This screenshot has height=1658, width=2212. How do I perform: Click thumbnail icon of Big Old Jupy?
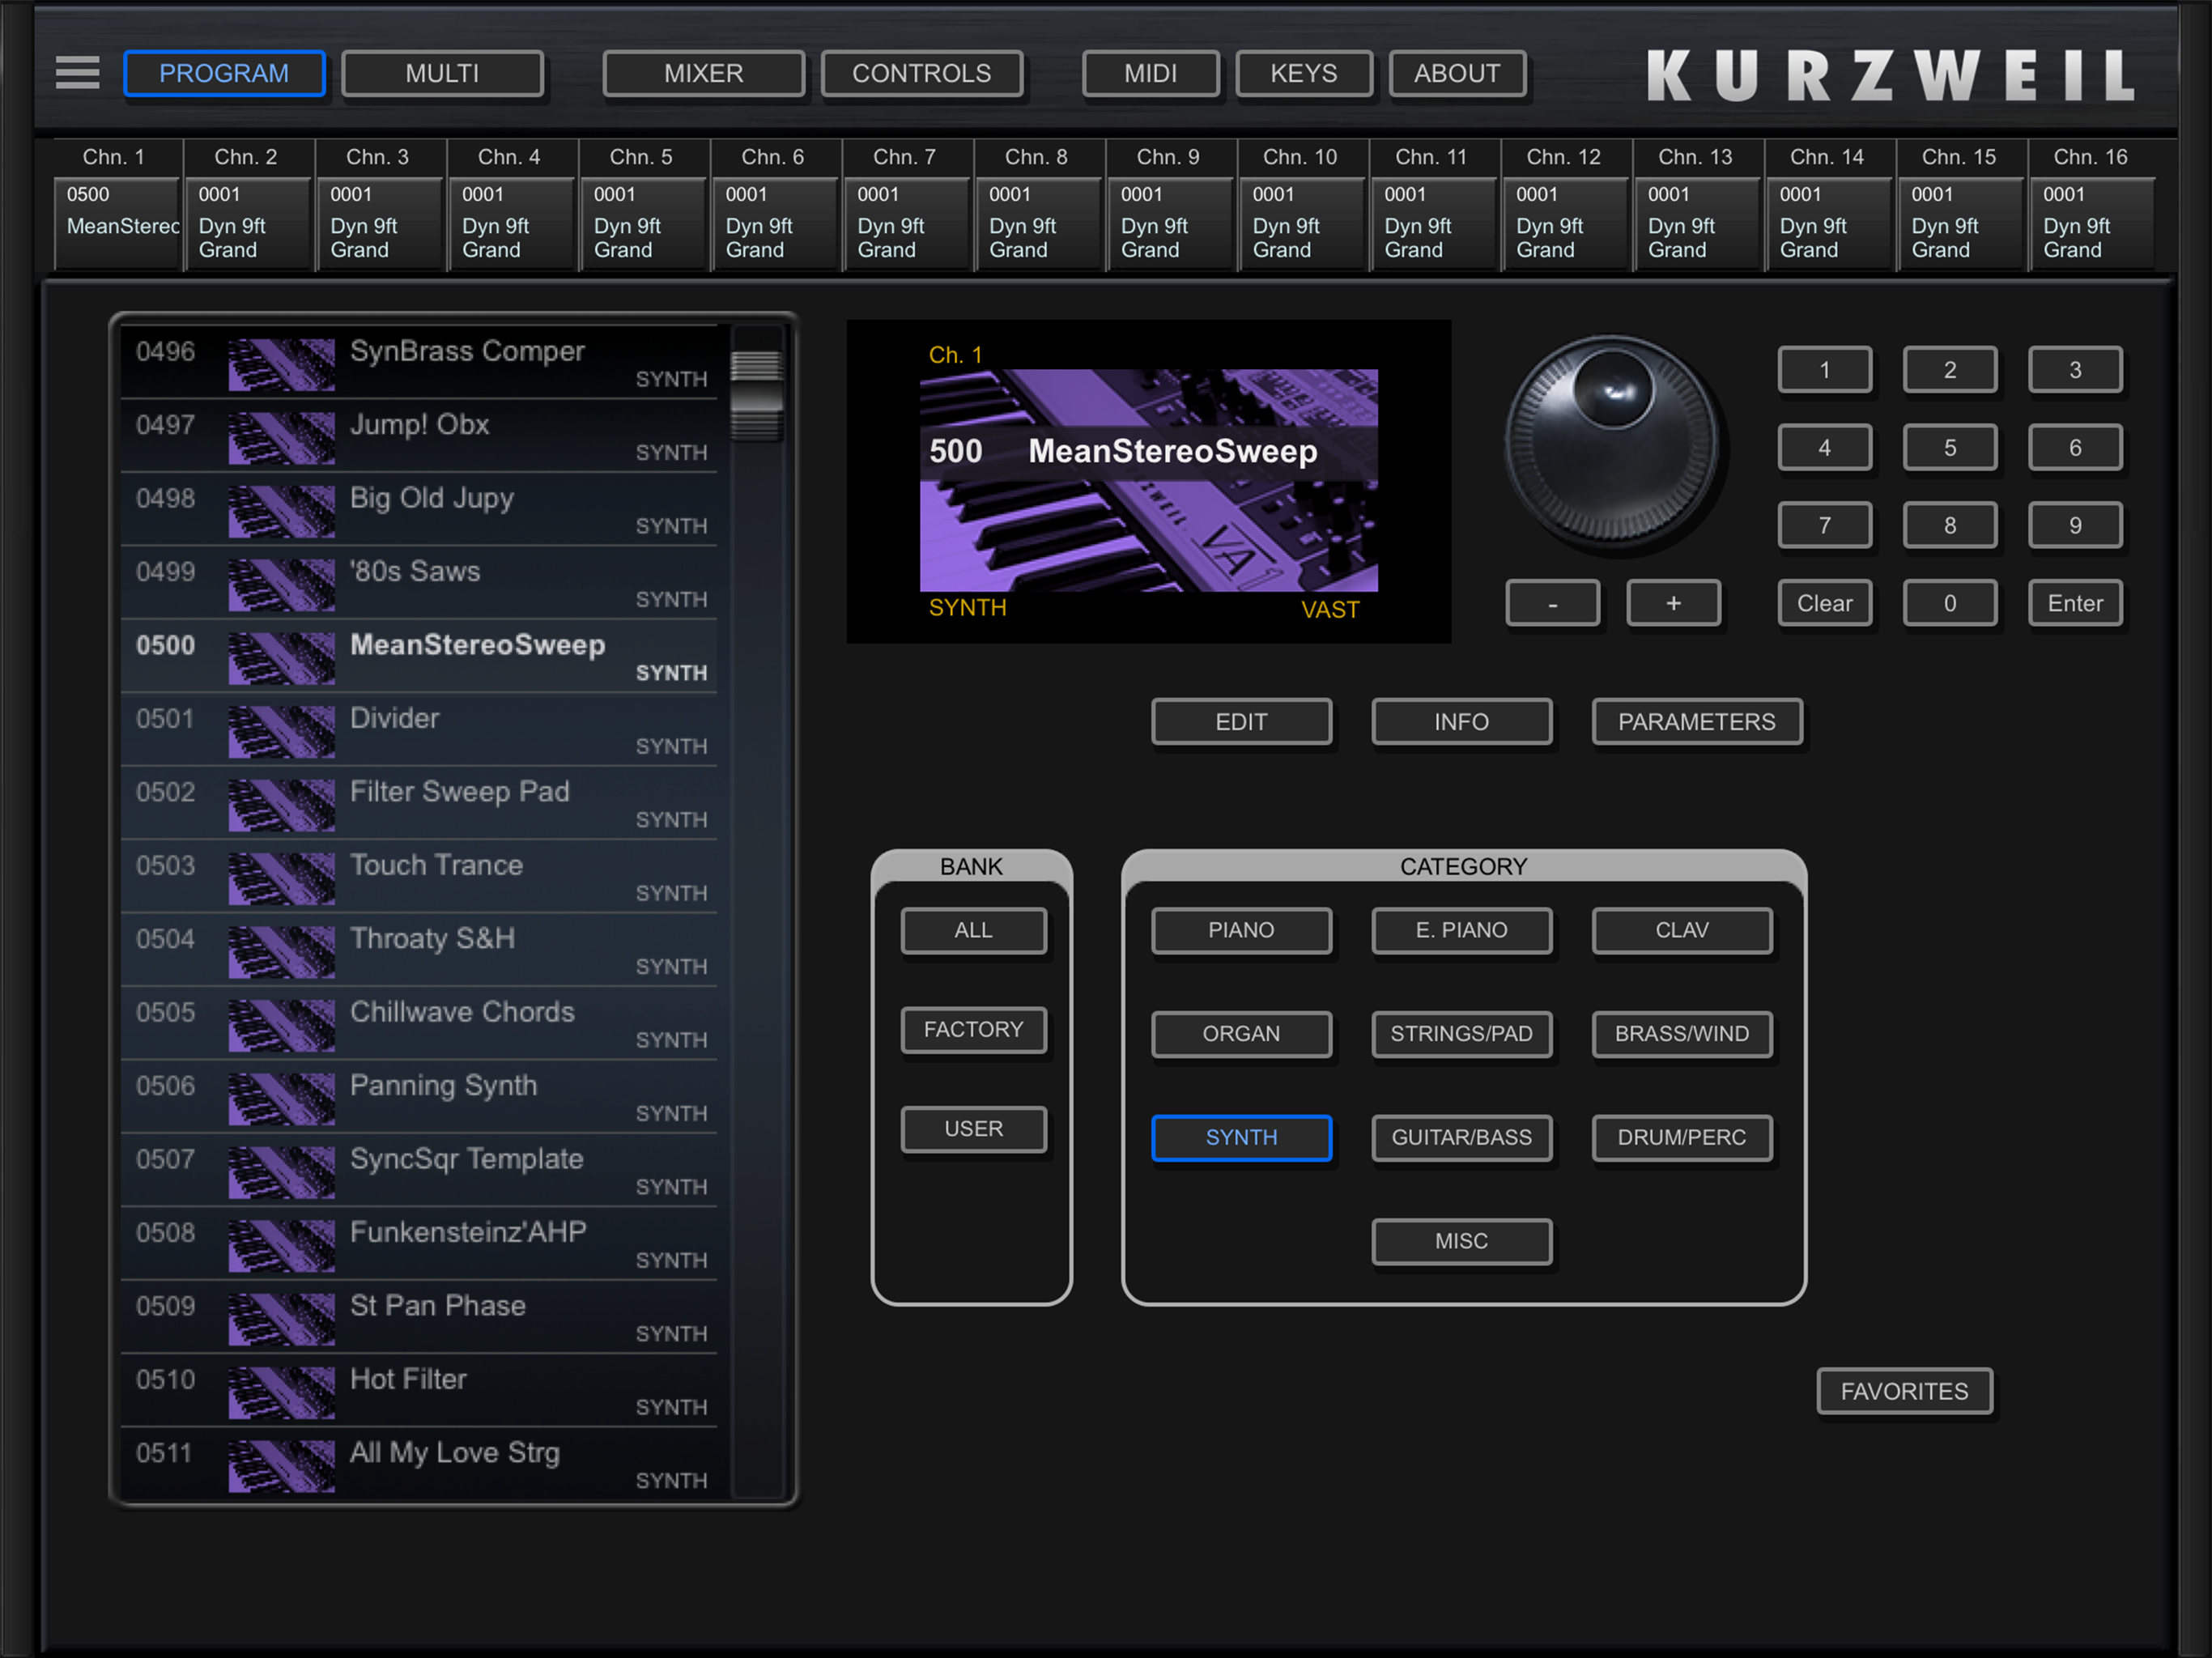point(281,511)
